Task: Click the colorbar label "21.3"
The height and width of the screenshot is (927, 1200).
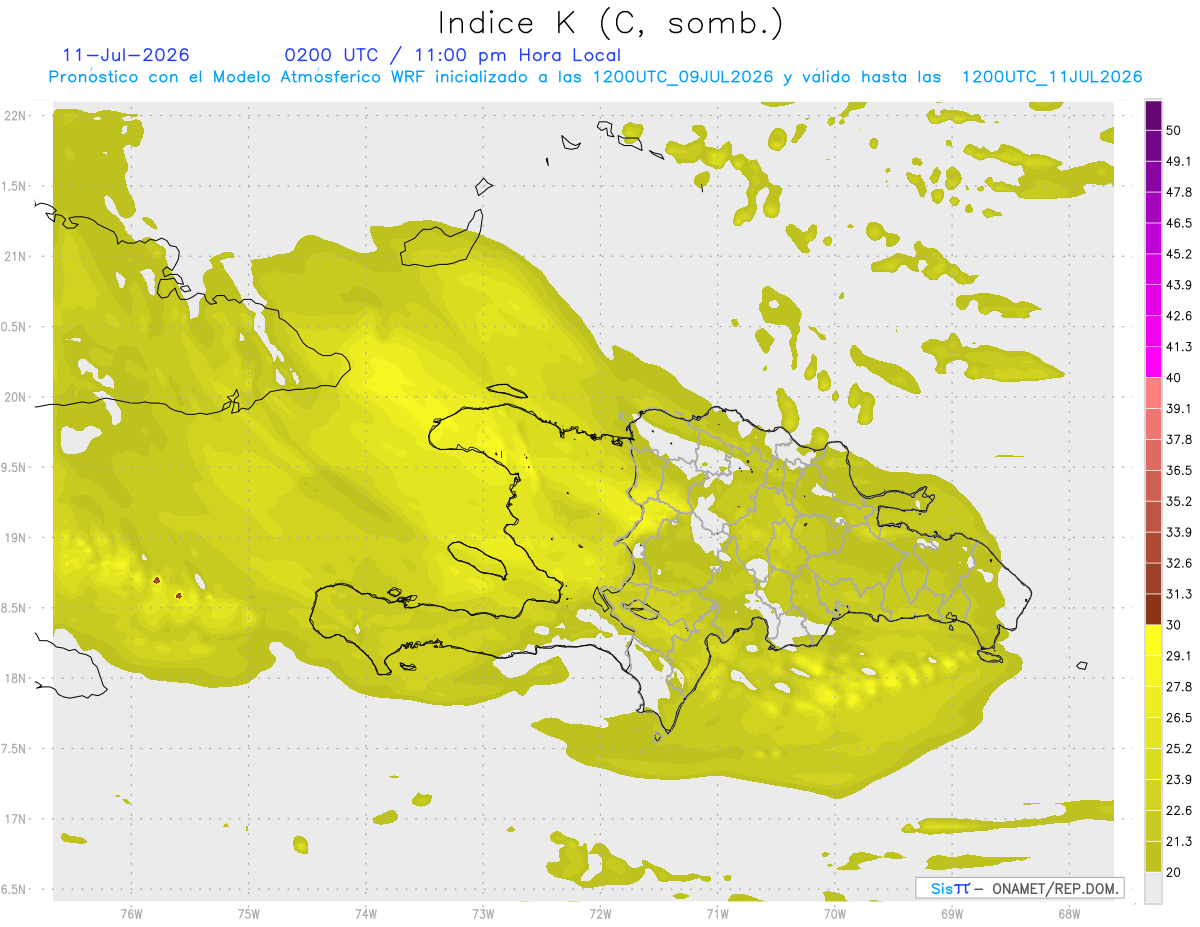Action: click(1178, 842)
